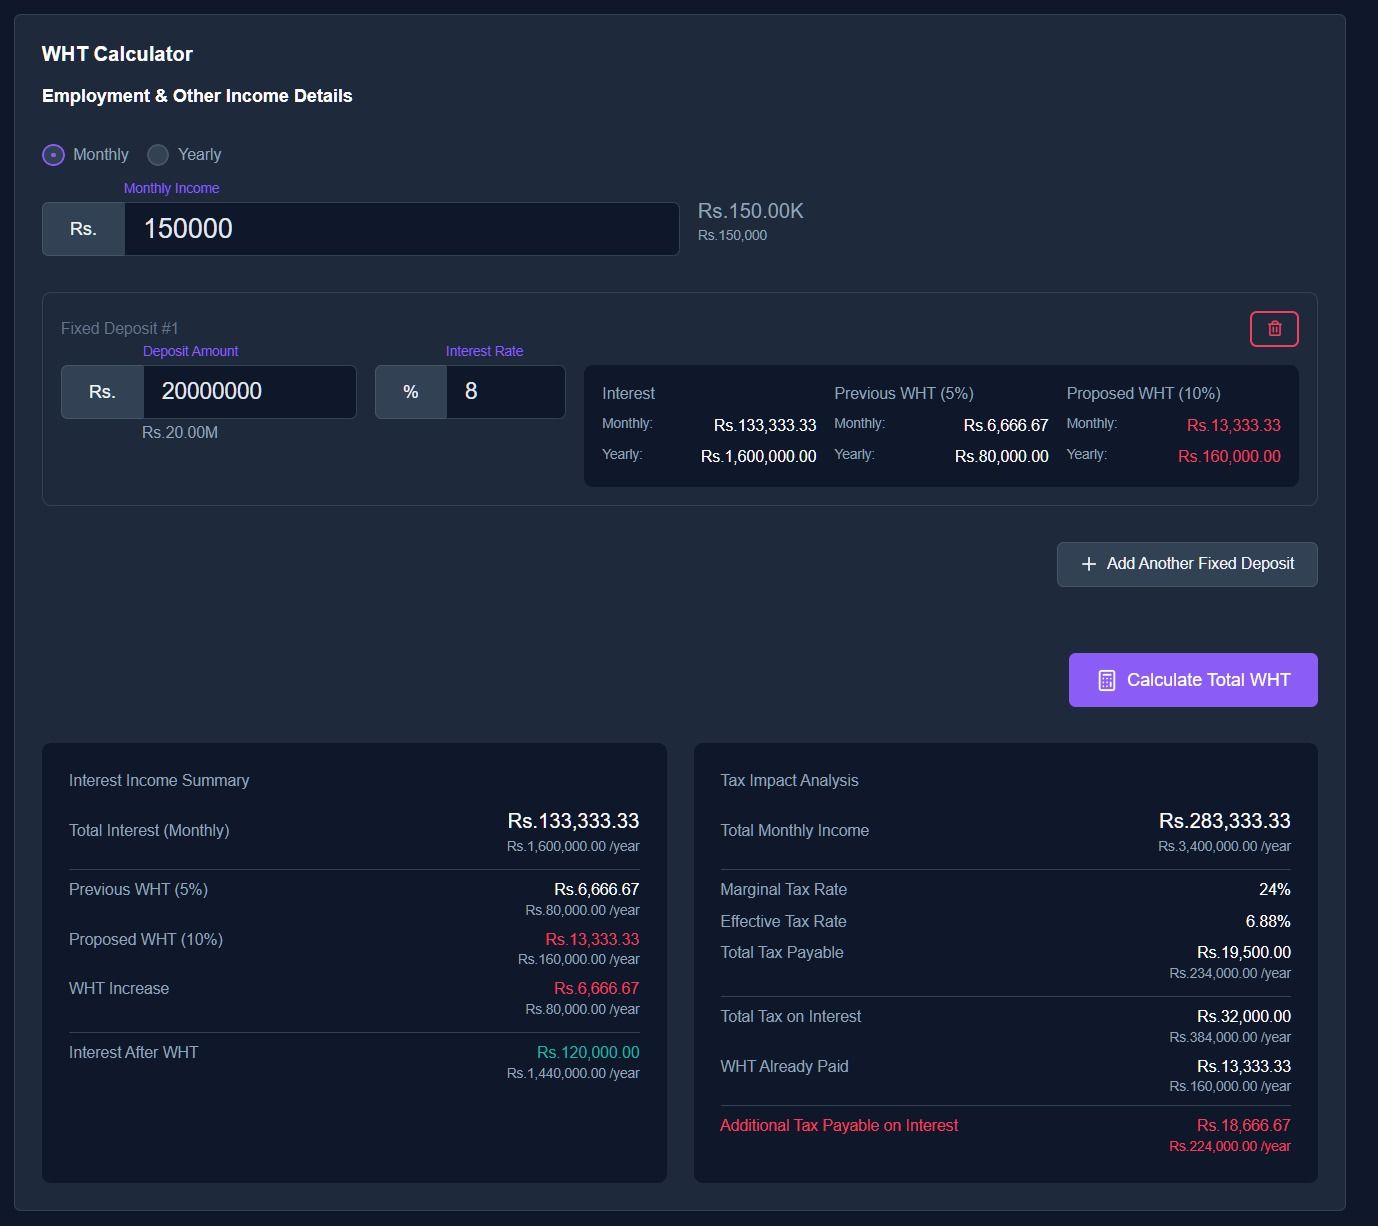This screenshot has height=1226, width=1378.
Task: Click 'Employment & Other Income Details' subheading
Action: pos(197,96)
